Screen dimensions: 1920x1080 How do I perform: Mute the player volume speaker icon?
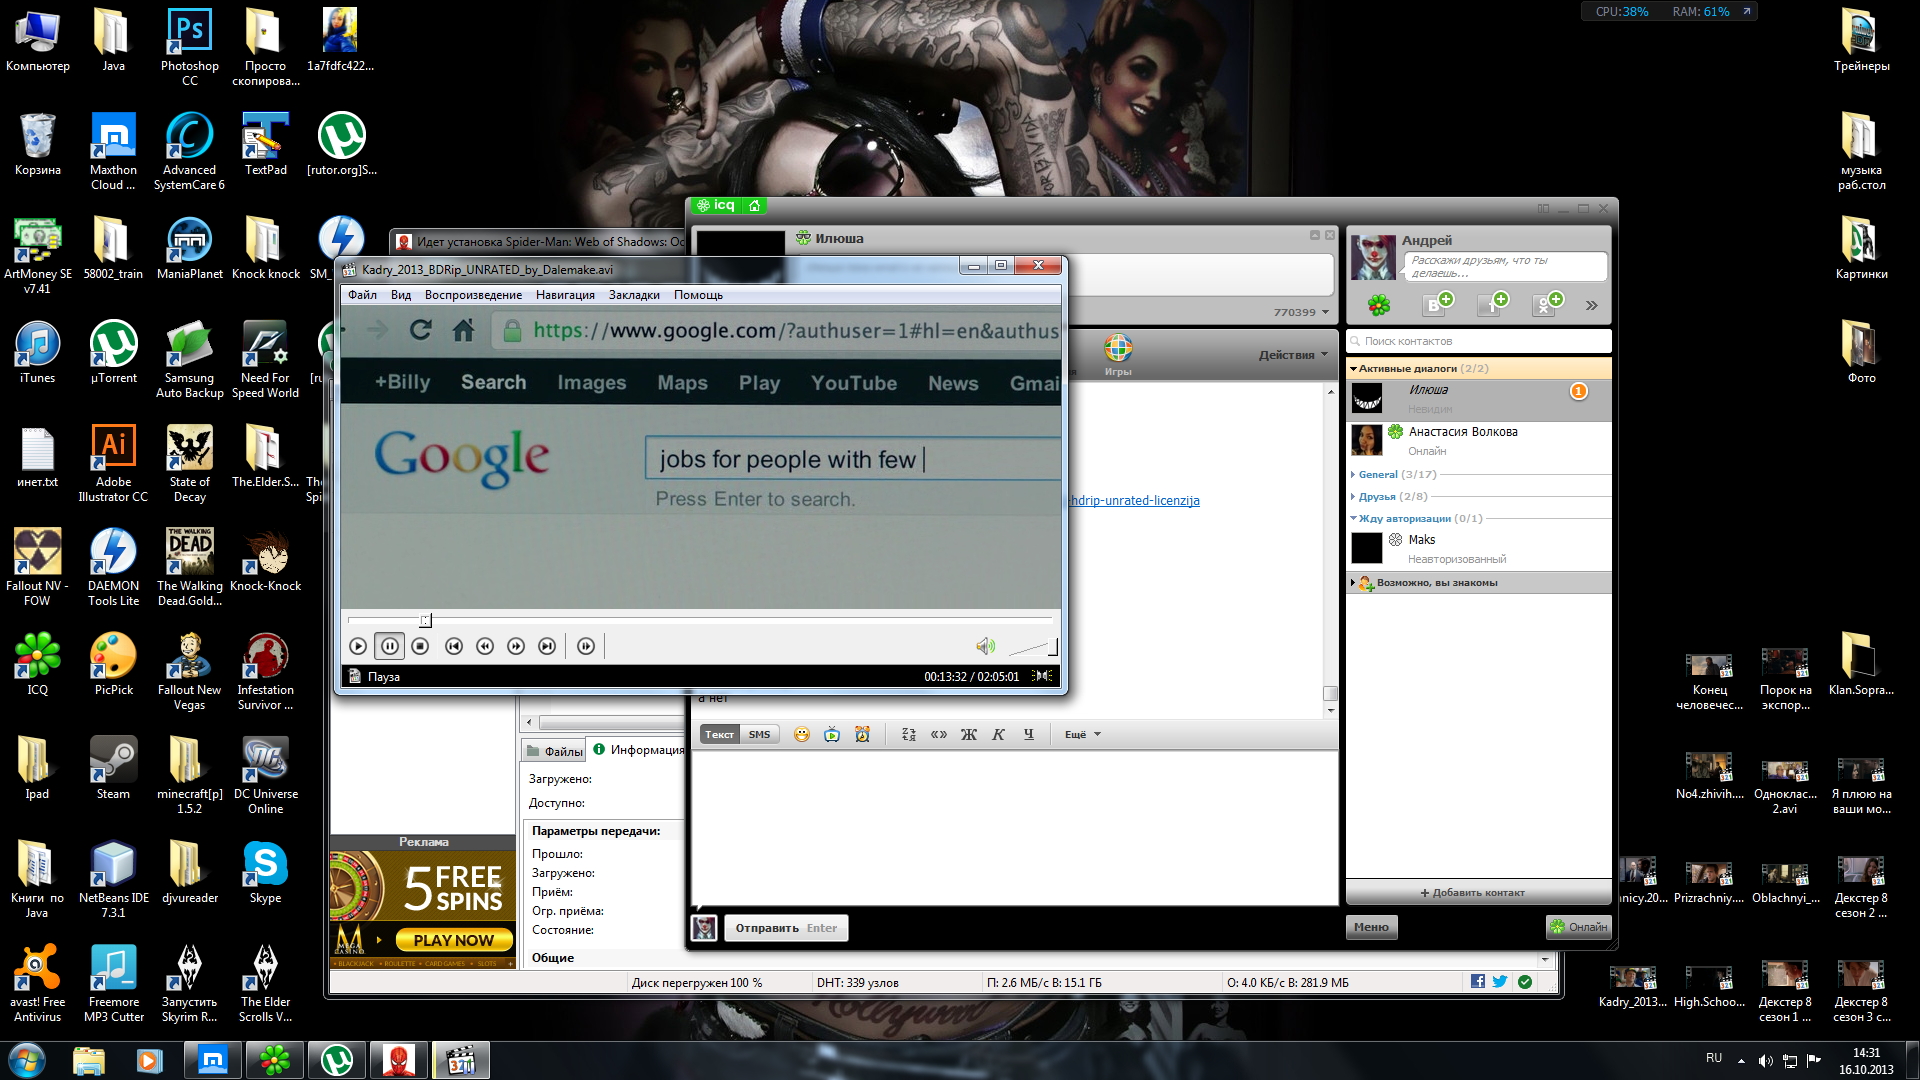point(985,647)
